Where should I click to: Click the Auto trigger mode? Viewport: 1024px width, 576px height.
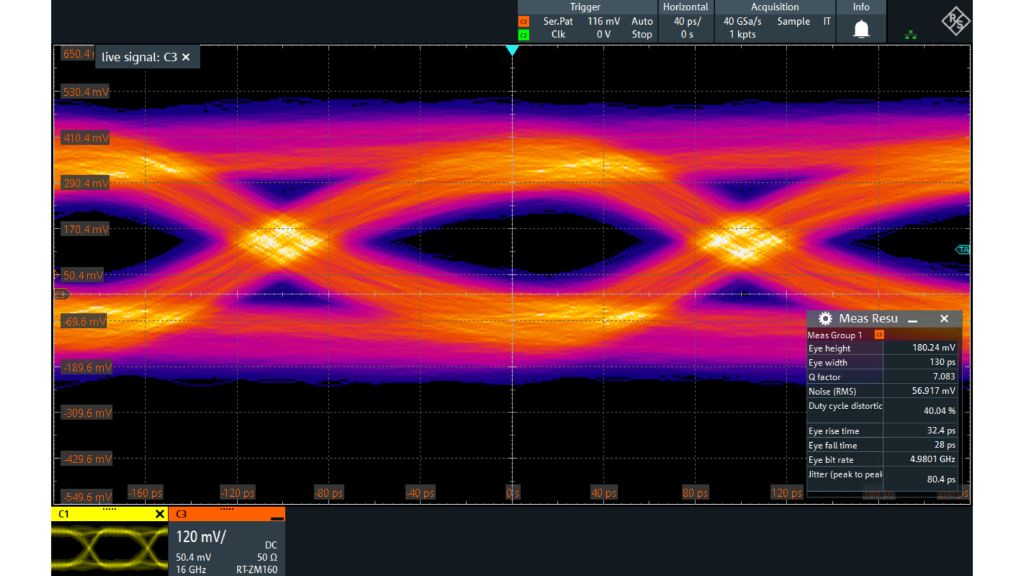(642, 22)
